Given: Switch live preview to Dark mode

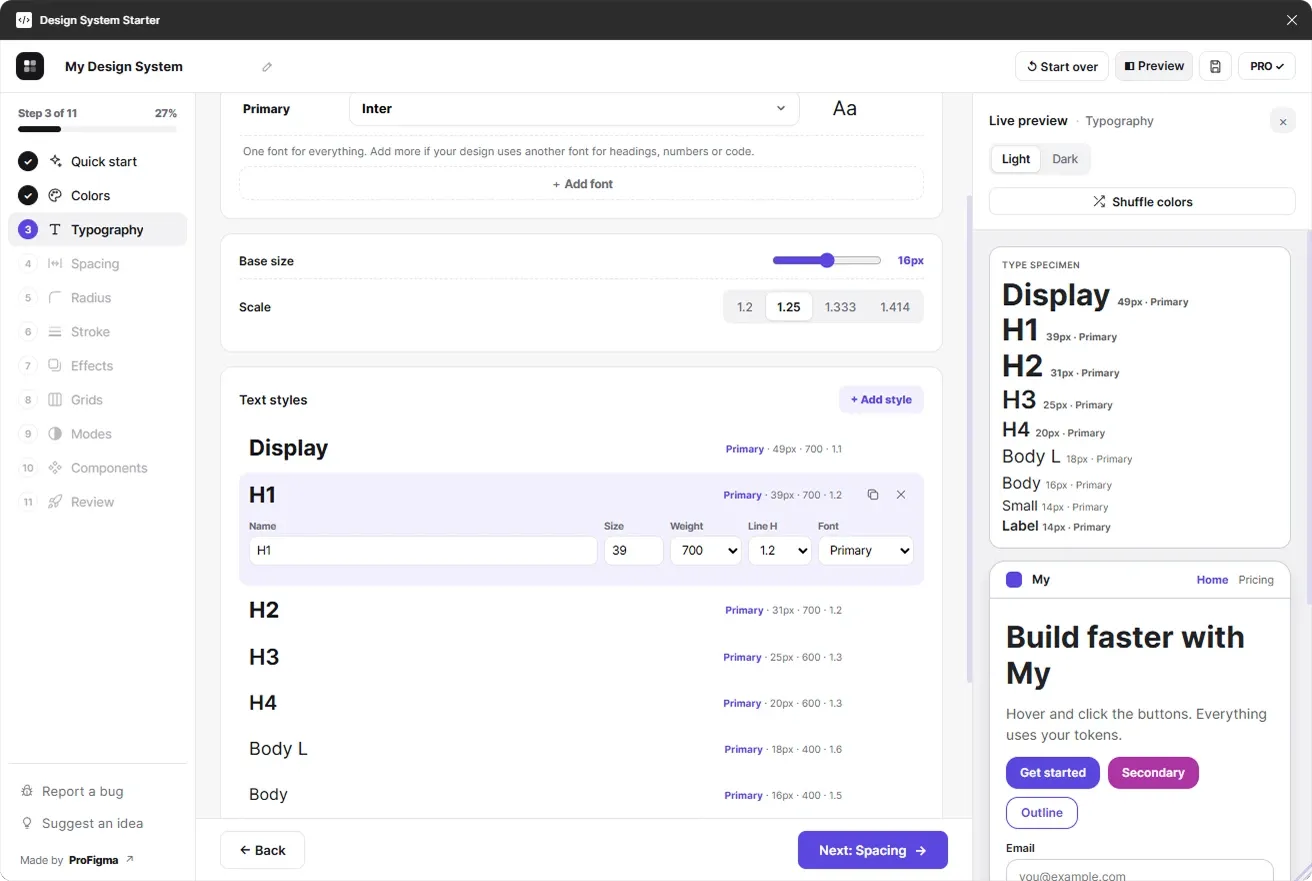Looking at the screenshot, I should (x=1065, y=159).
